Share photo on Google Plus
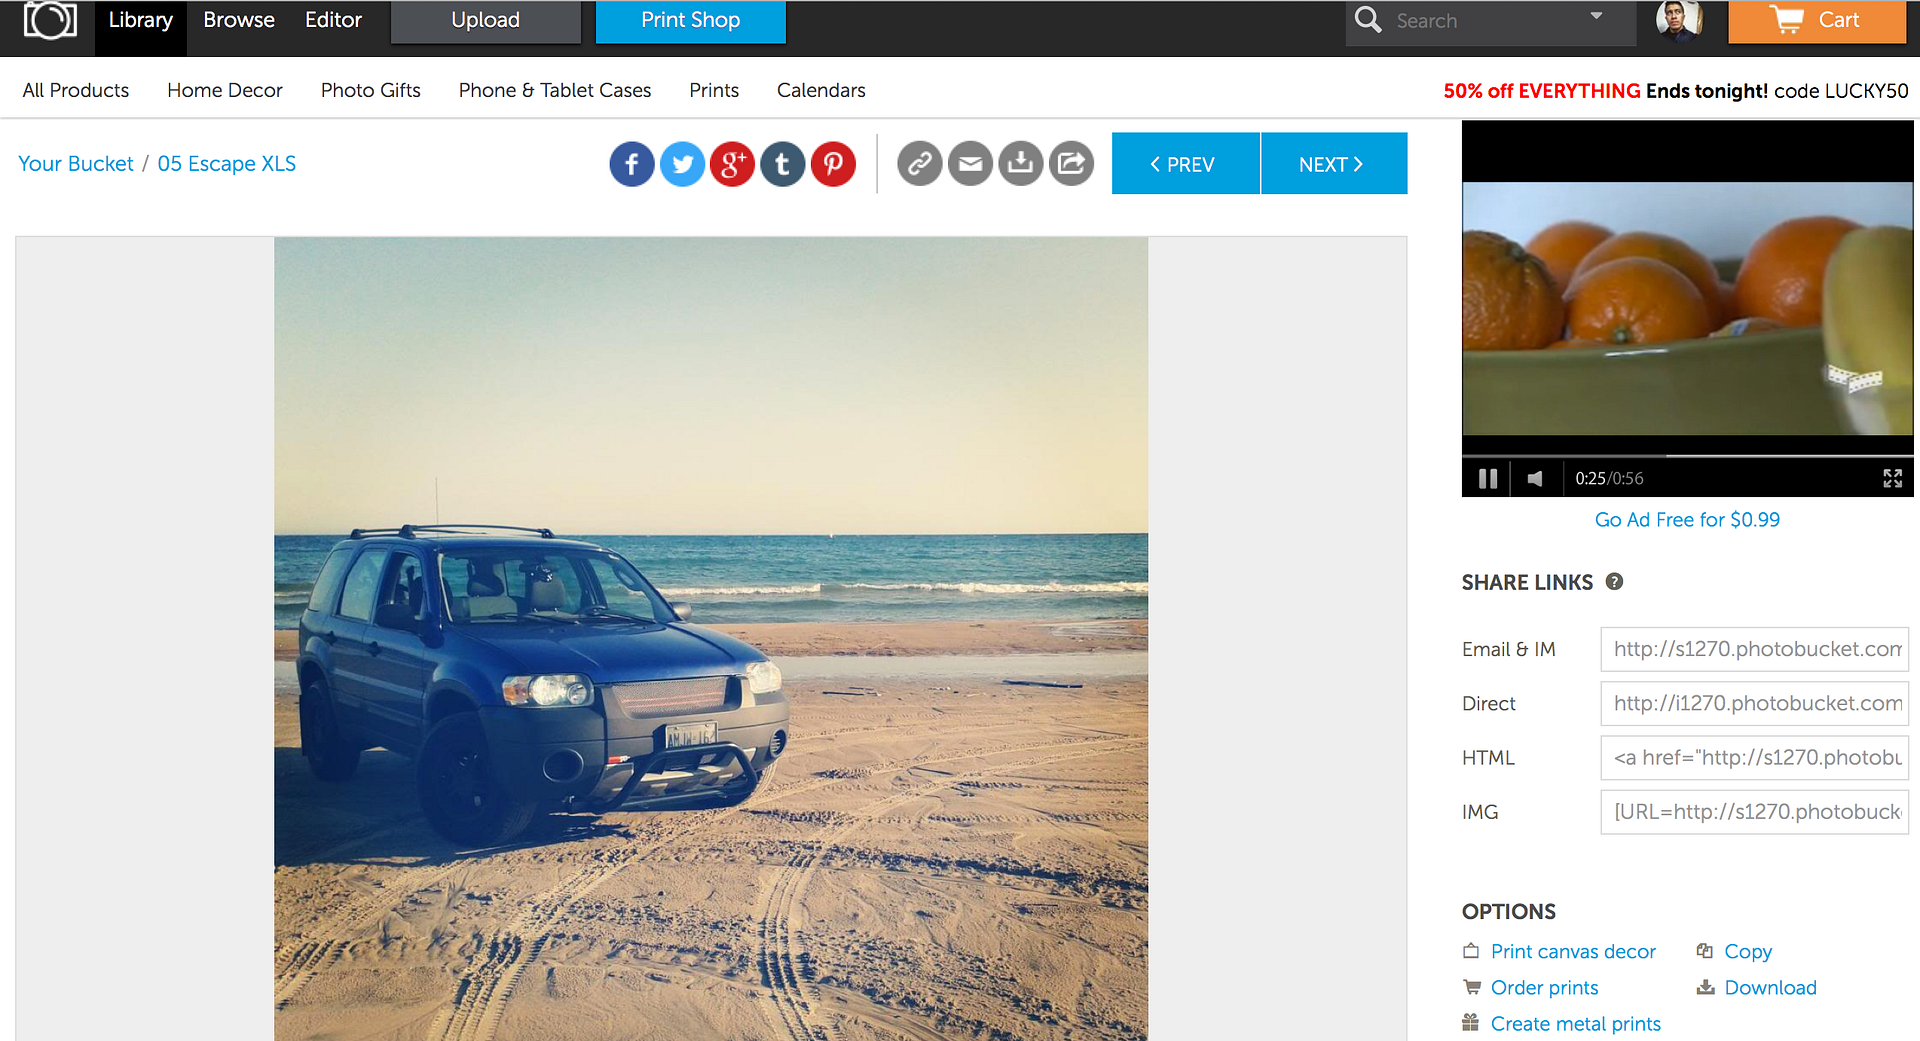The height and width of the screenshot is (1041, 1920). pos(732,164)
